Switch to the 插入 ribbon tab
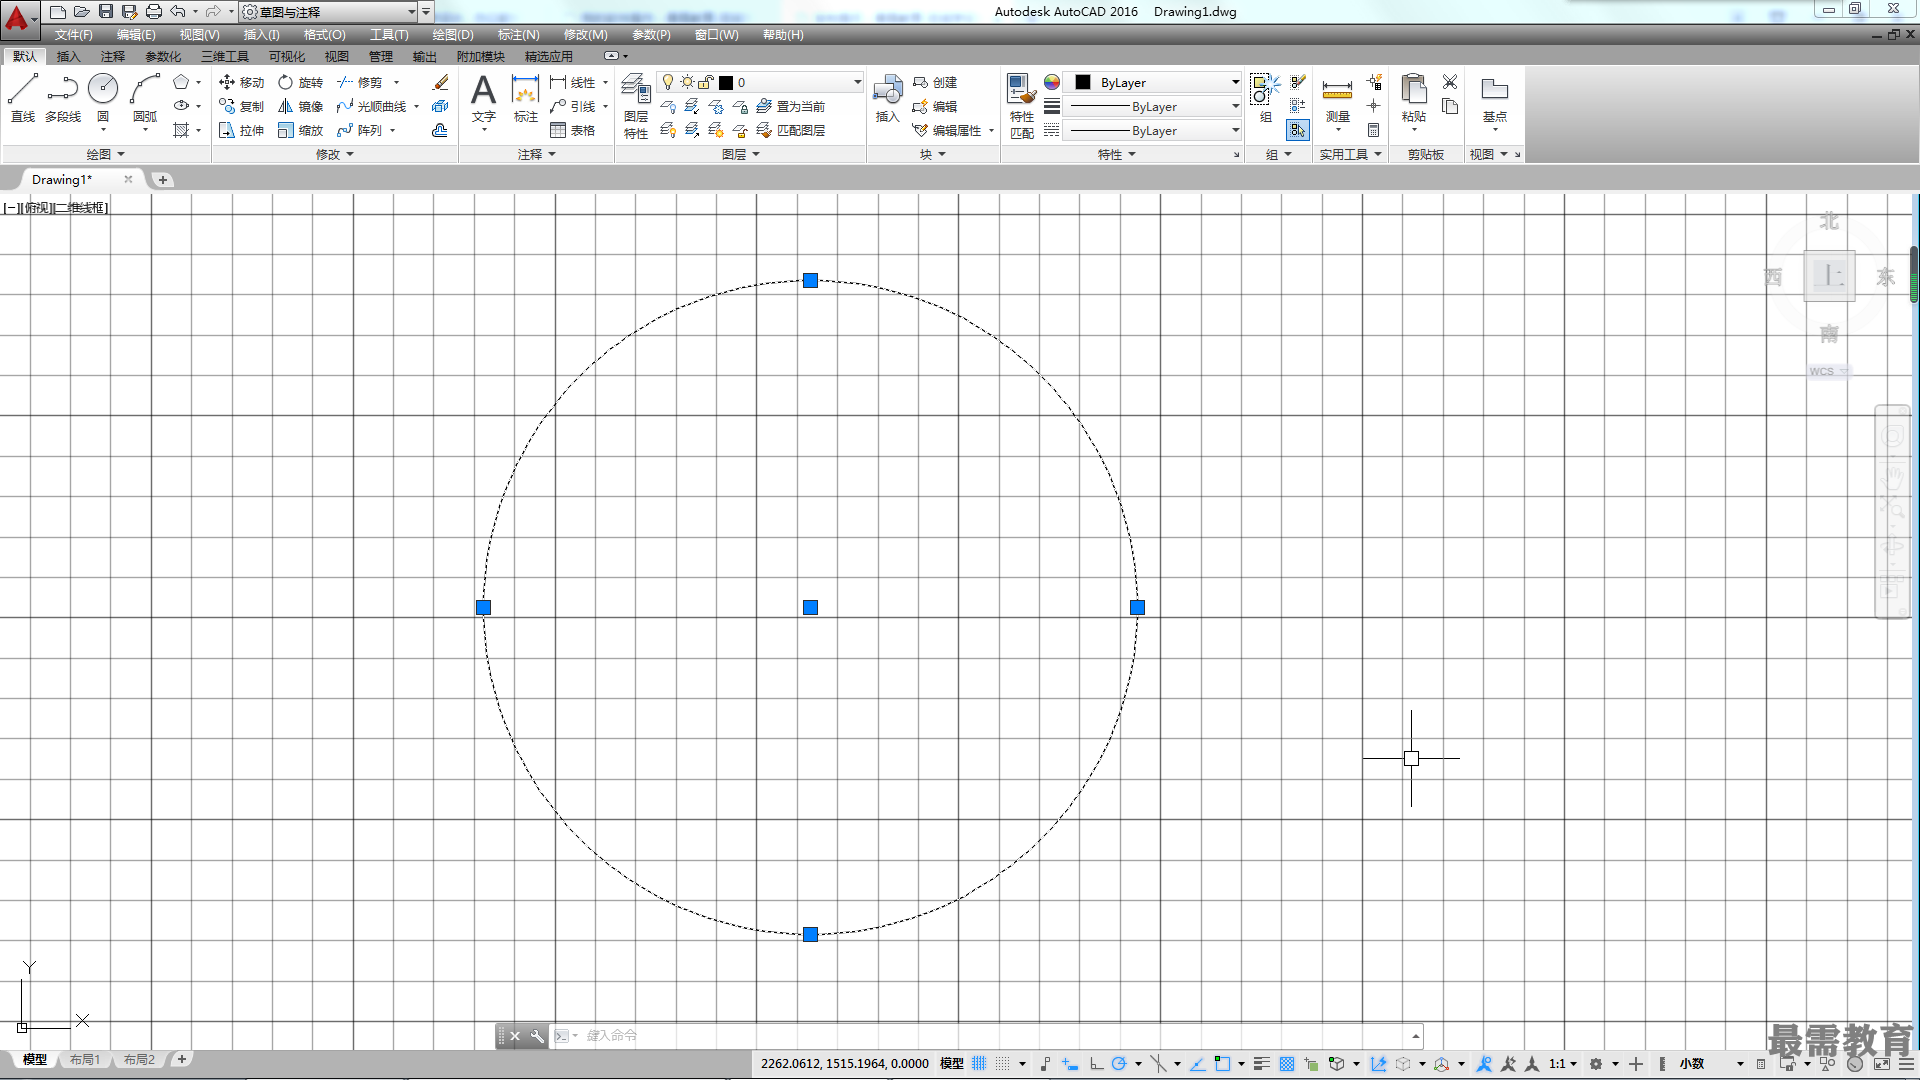 68,57
